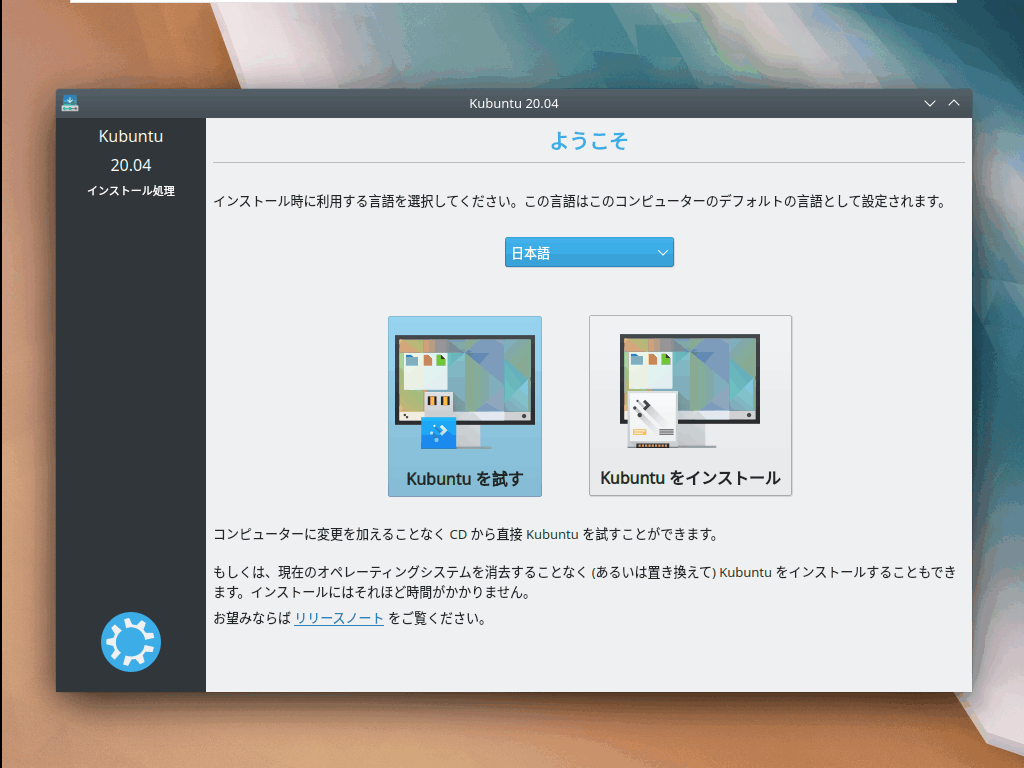The height and width of the screenshot is (768, 1024).
Task: Maximize the Kubuntu 20.04 window
Action: tap(954, 103)
